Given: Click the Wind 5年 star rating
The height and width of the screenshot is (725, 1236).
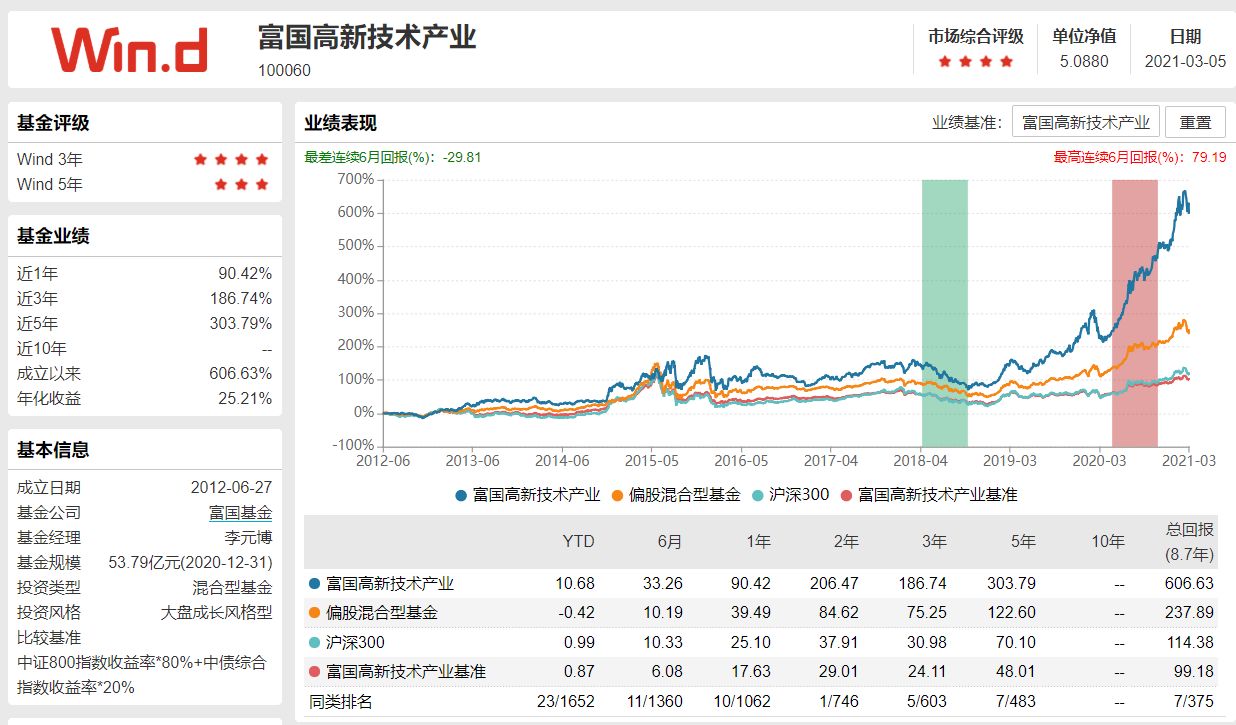Looking at the screenshot, I should (242, 184).
